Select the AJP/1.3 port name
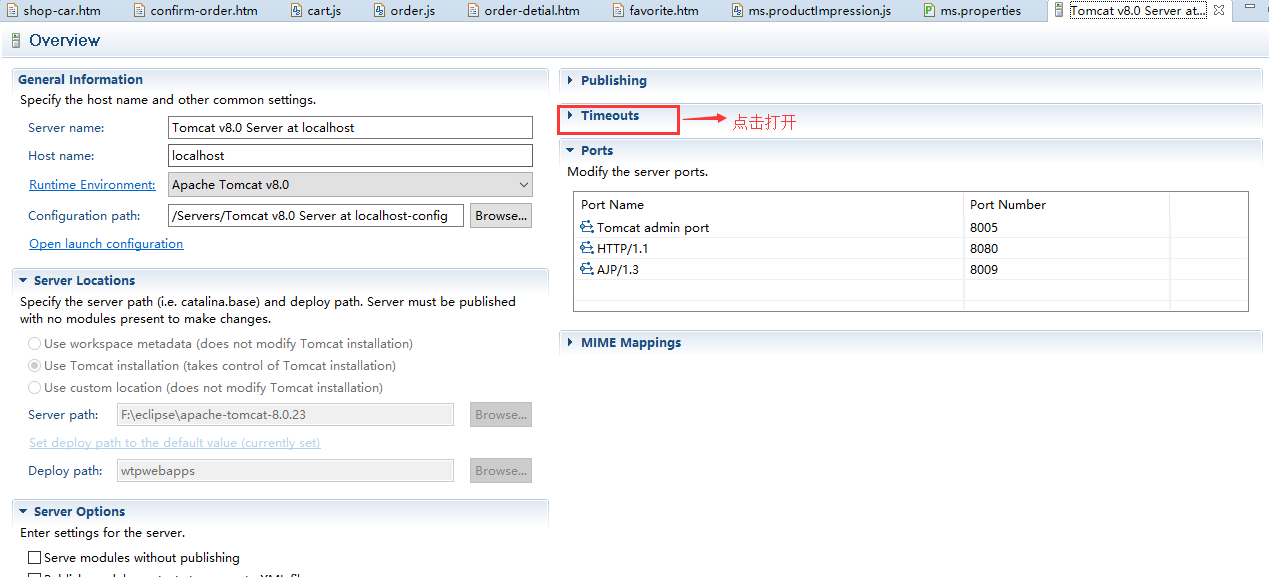Image resolution: width=1269 pixels, height=577 pixels. pyautogui.click(x=618, y=269)
